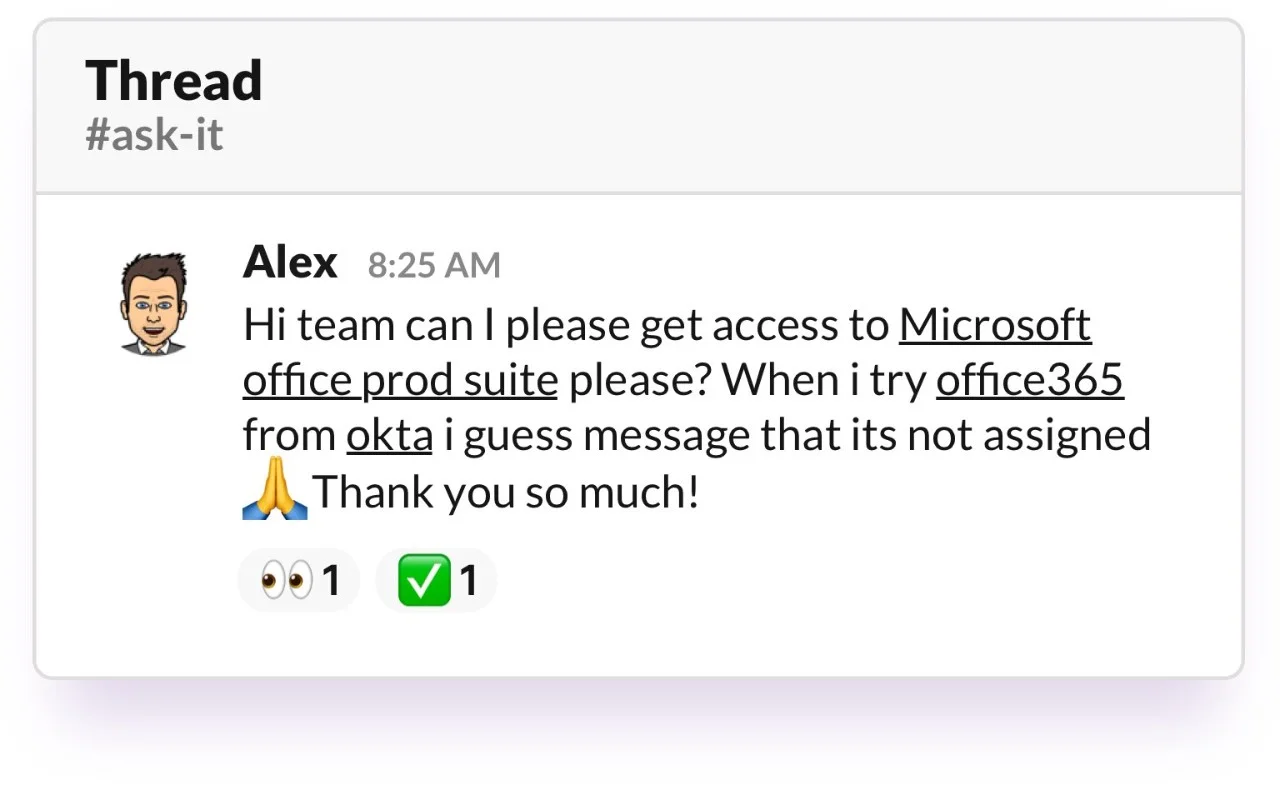Open the #ask-it channel label
The image size is (1280, 785).
154,134
